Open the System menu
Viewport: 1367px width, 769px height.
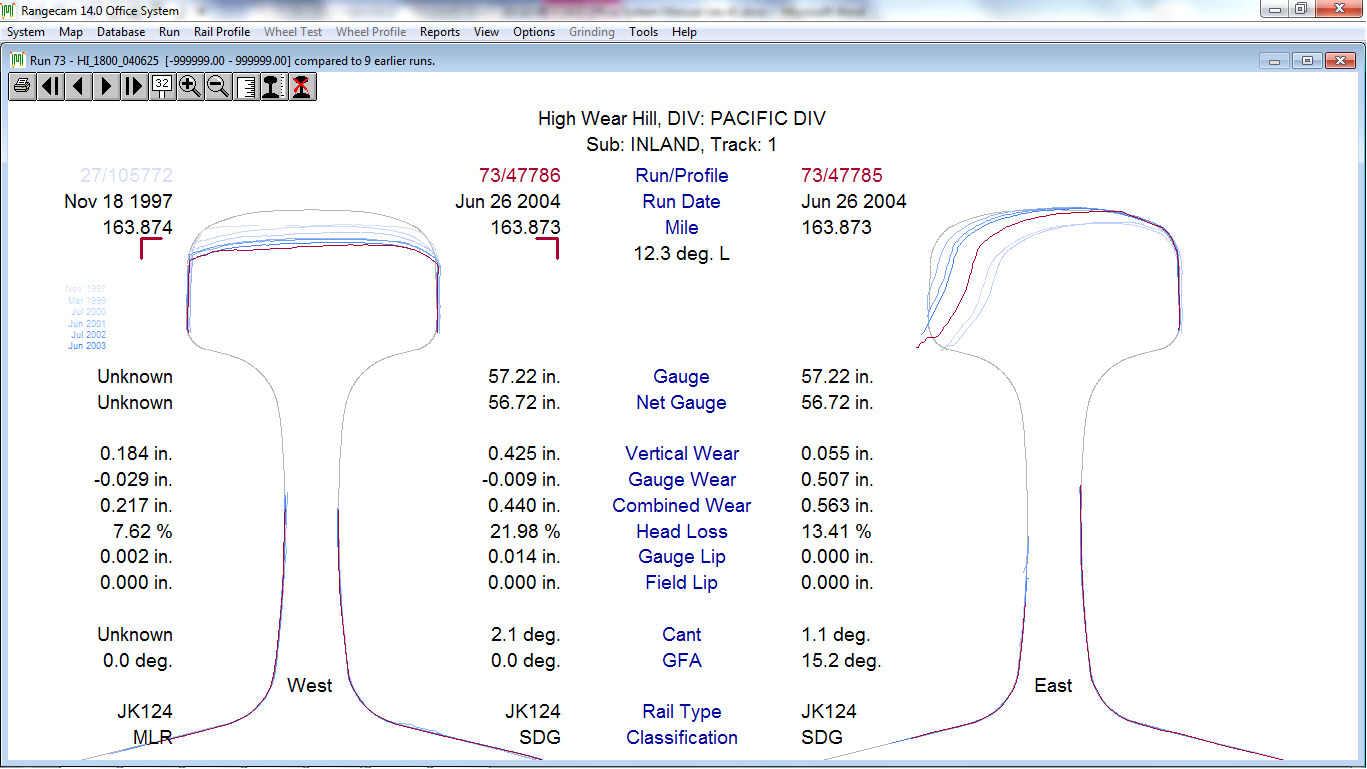(x=26, y=32)
